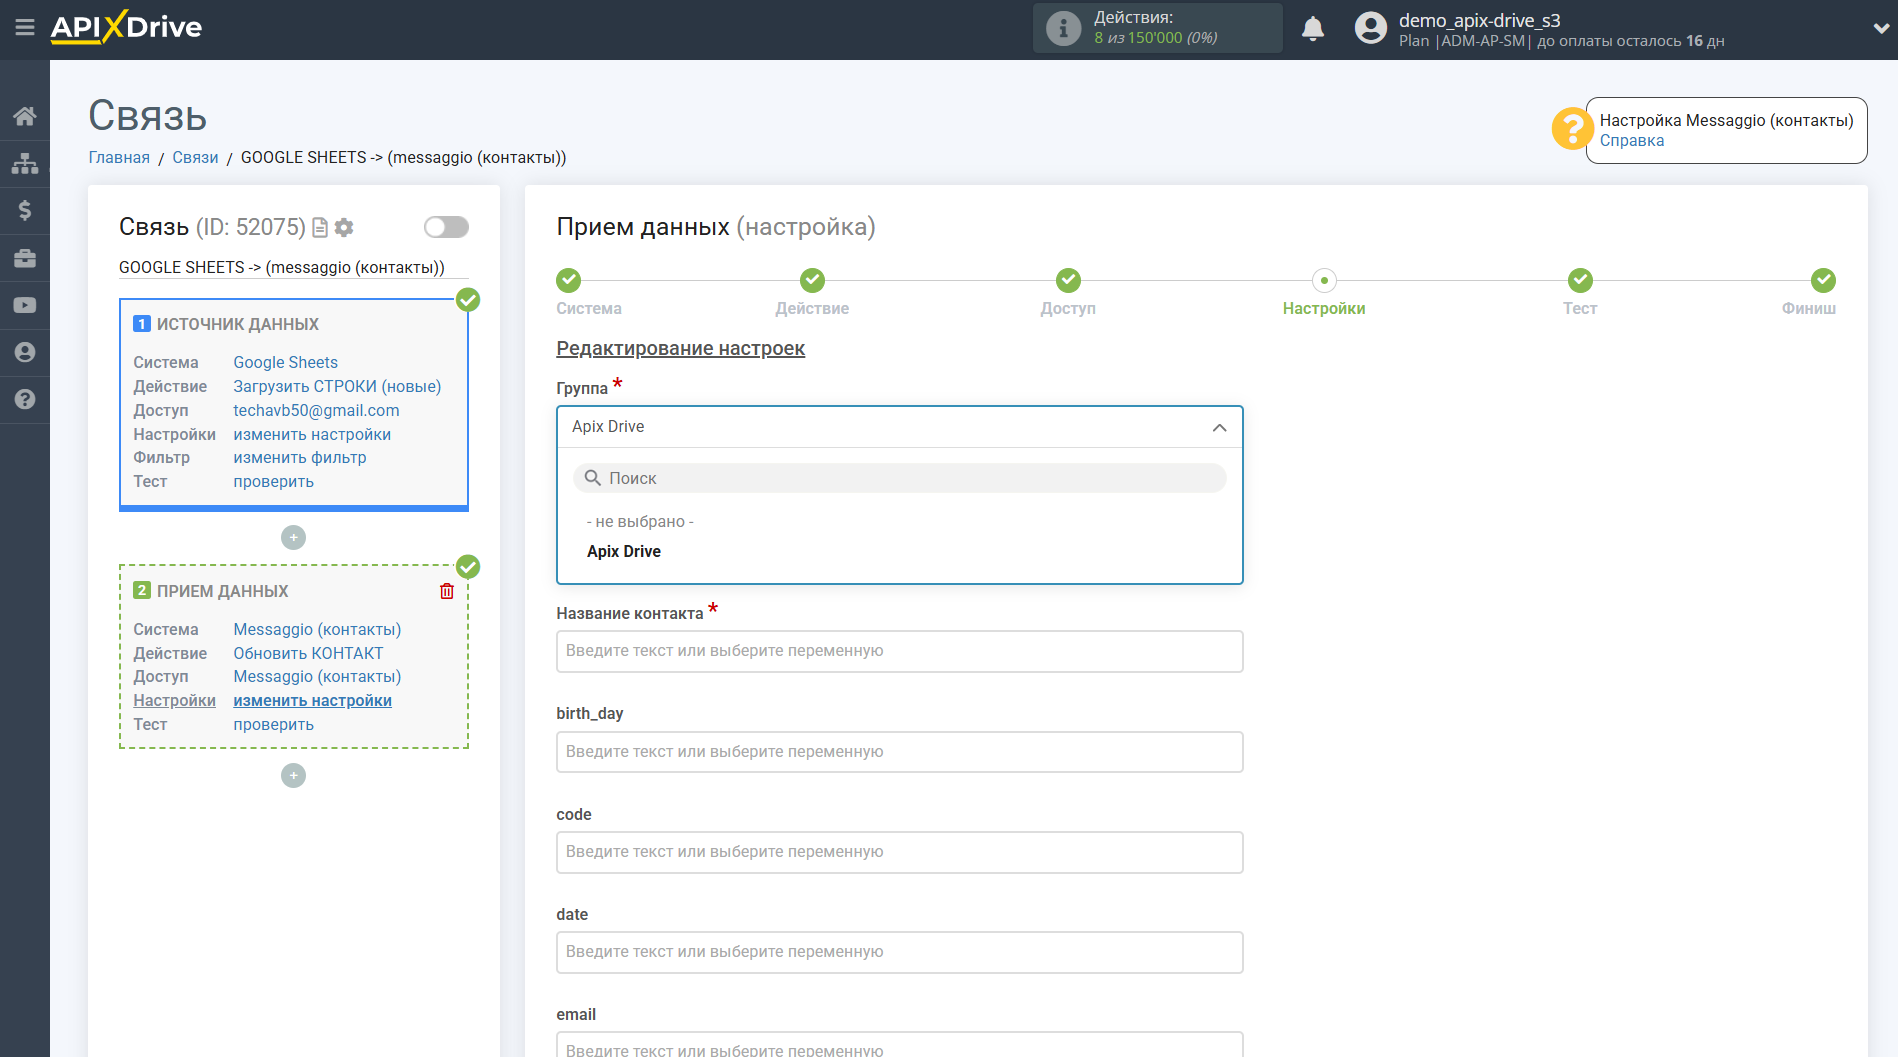Viewport: 1898px width, 1057px height.
Task: Expand the user account menu chevron
Action: (1880, 29)
